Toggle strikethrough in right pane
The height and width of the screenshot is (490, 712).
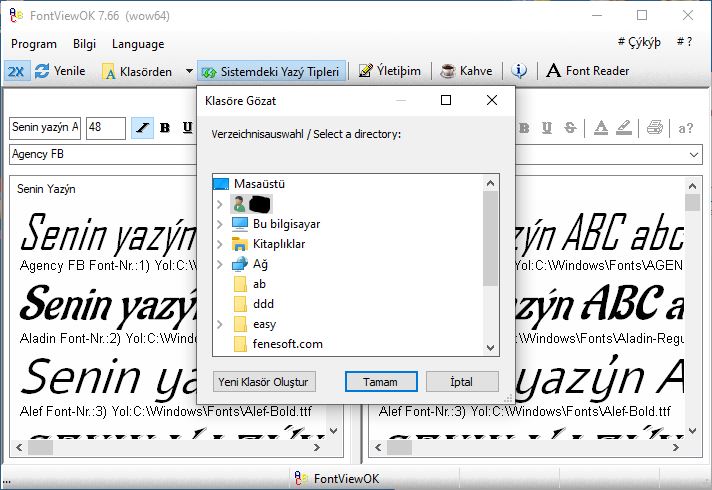pyautogui.click(x=570, y=128)
